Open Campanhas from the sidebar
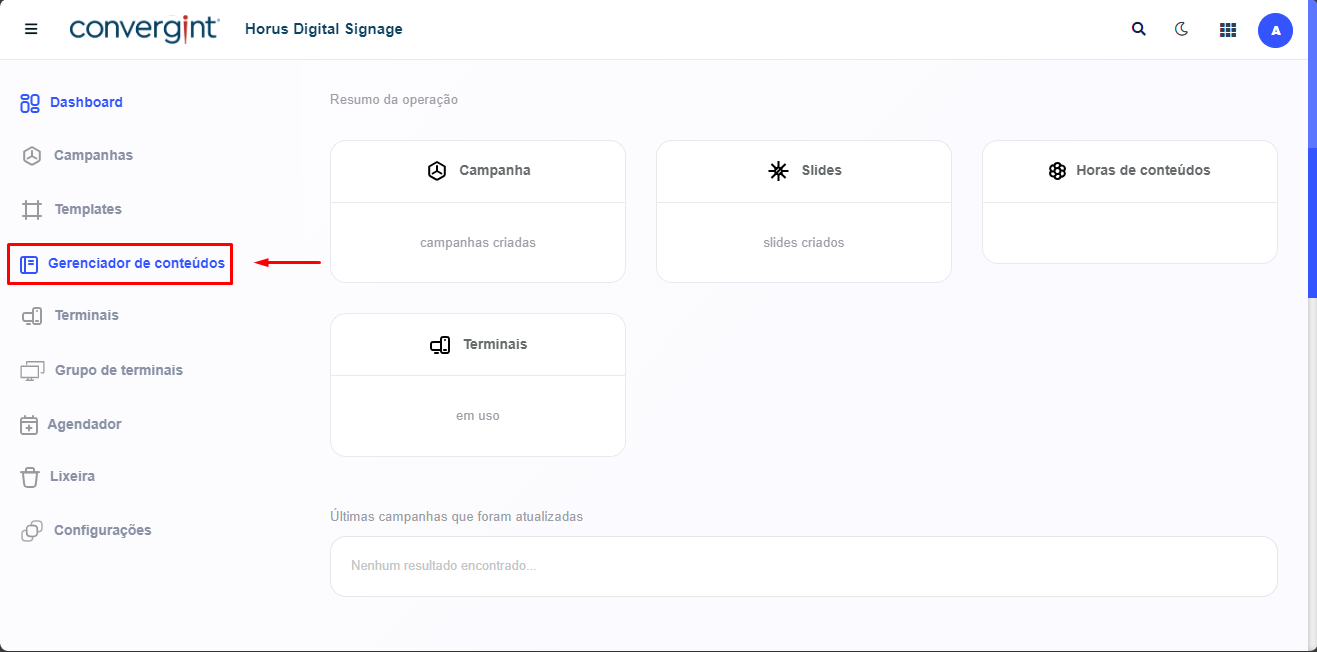The width and height of the screenshot is (1317, 652). (92, 155)
